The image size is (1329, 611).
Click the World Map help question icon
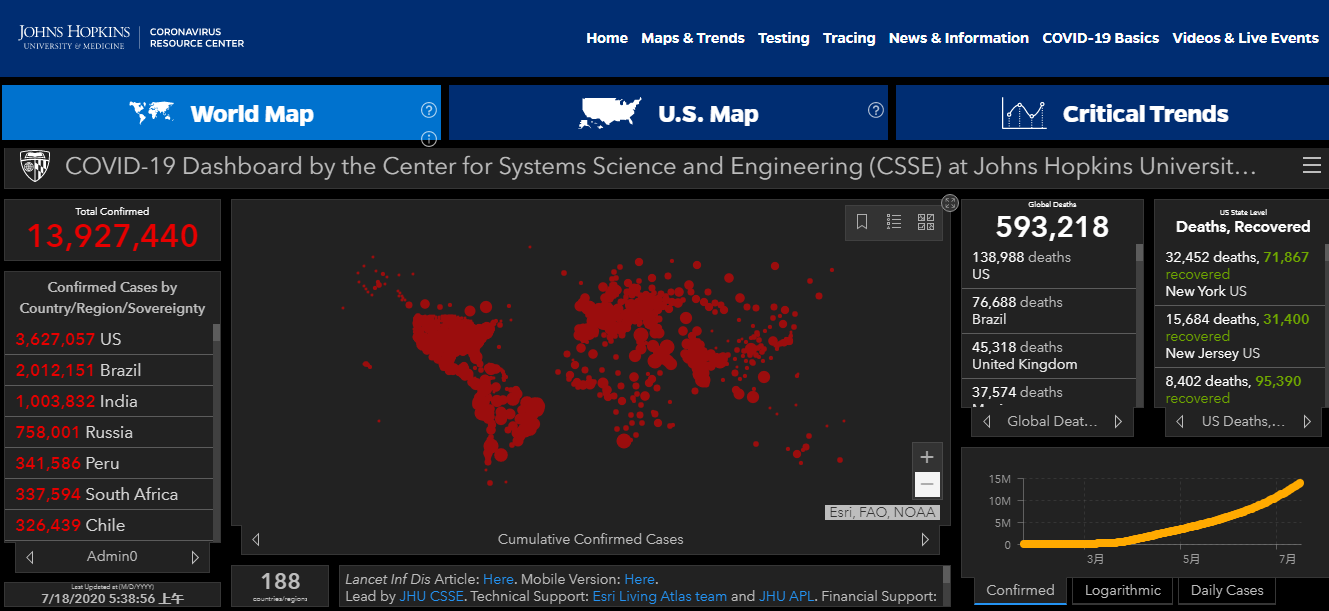tap(429, 110)
